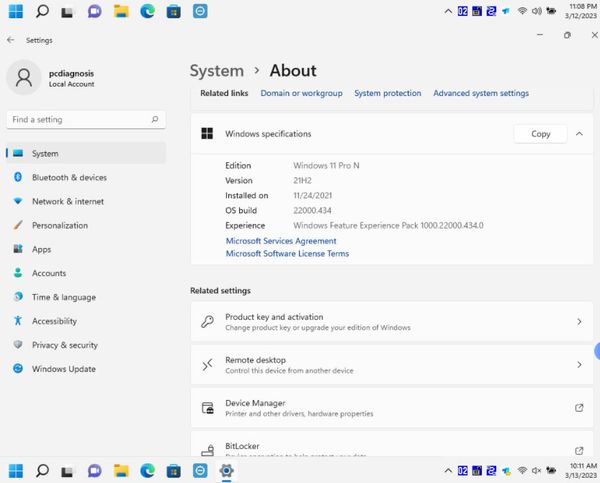The width and height of the screenshot is (600, 483).
Task: Open the Domain or workgroup link
Action: click(x=302, y=93)
